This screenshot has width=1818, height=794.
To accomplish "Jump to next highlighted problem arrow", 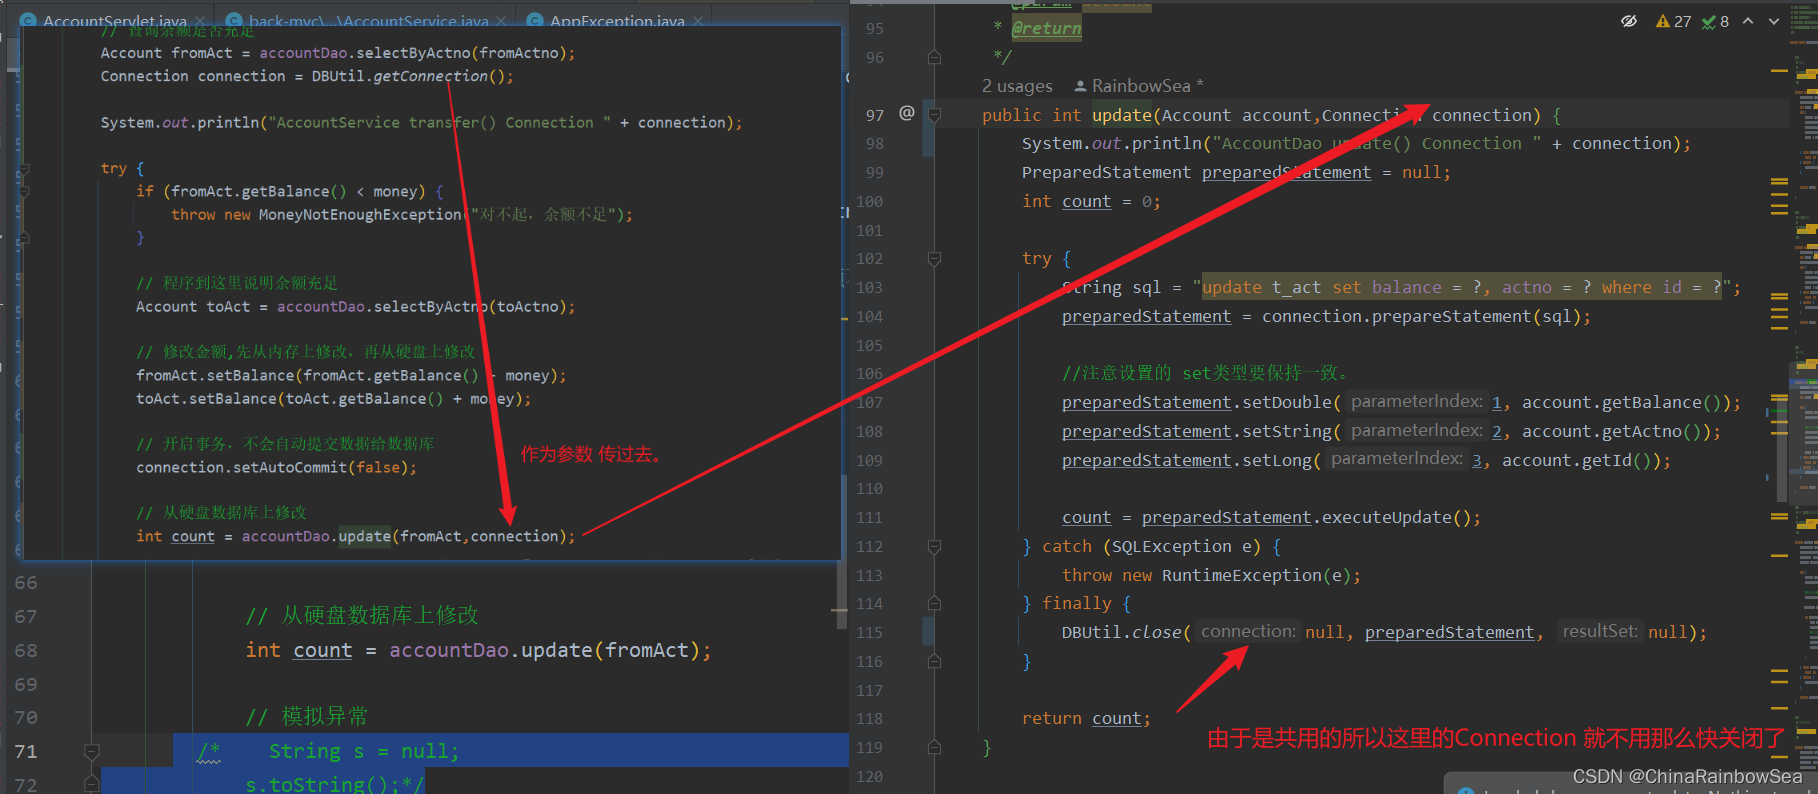I will click(x=1774, y=21).
